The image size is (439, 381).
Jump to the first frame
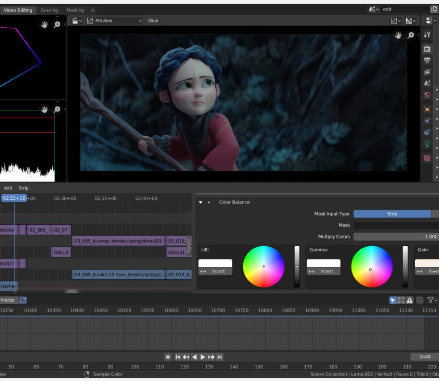point(178,357)
